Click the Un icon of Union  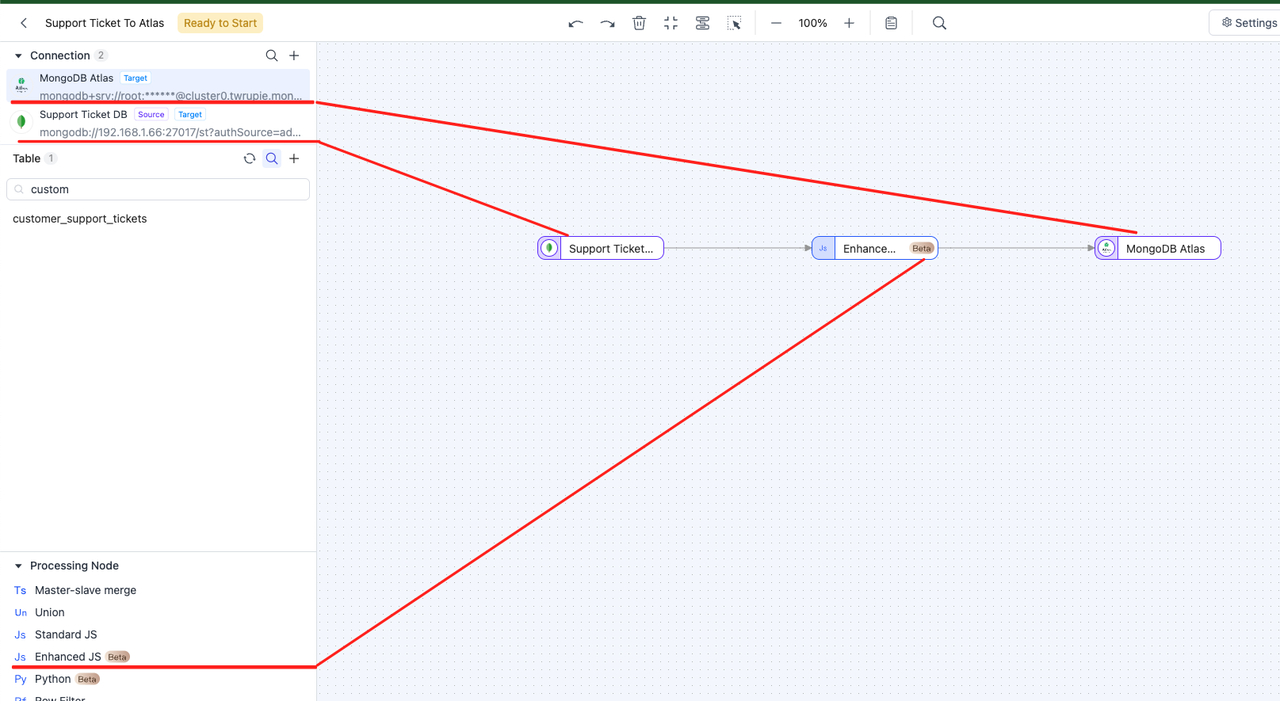click(x=20, y=613)
